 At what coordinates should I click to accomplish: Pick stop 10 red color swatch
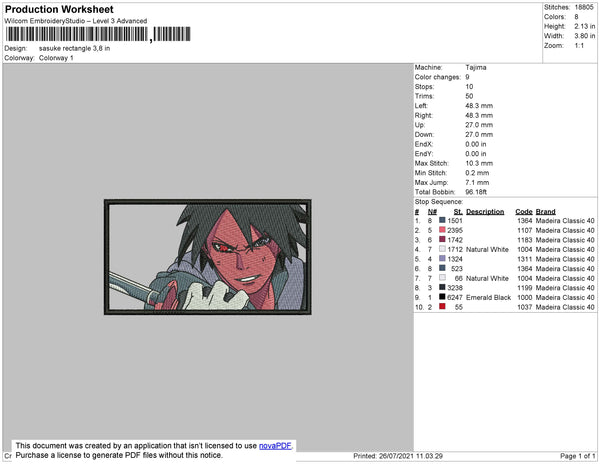click(x=442, y=306)
